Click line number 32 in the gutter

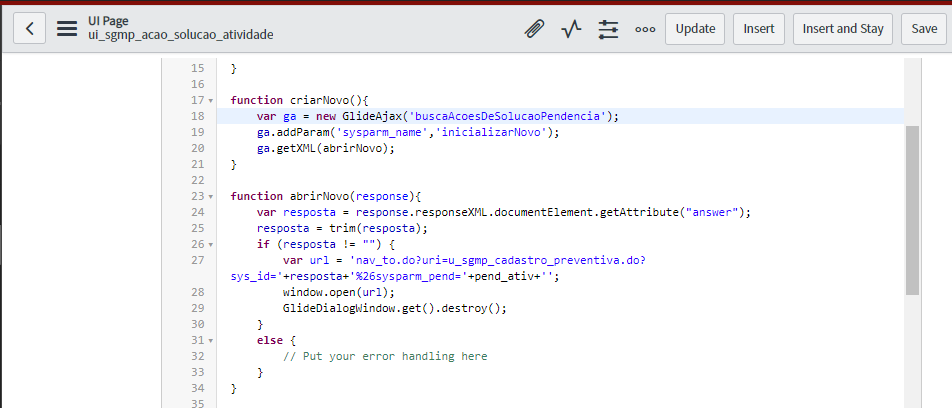coord(197,357)
